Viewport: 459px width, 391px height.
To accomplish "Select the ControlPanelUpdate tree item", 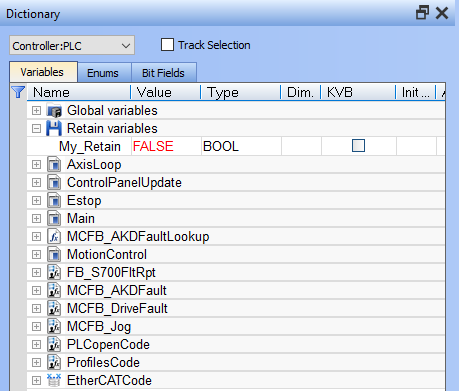I will [124, 183].
